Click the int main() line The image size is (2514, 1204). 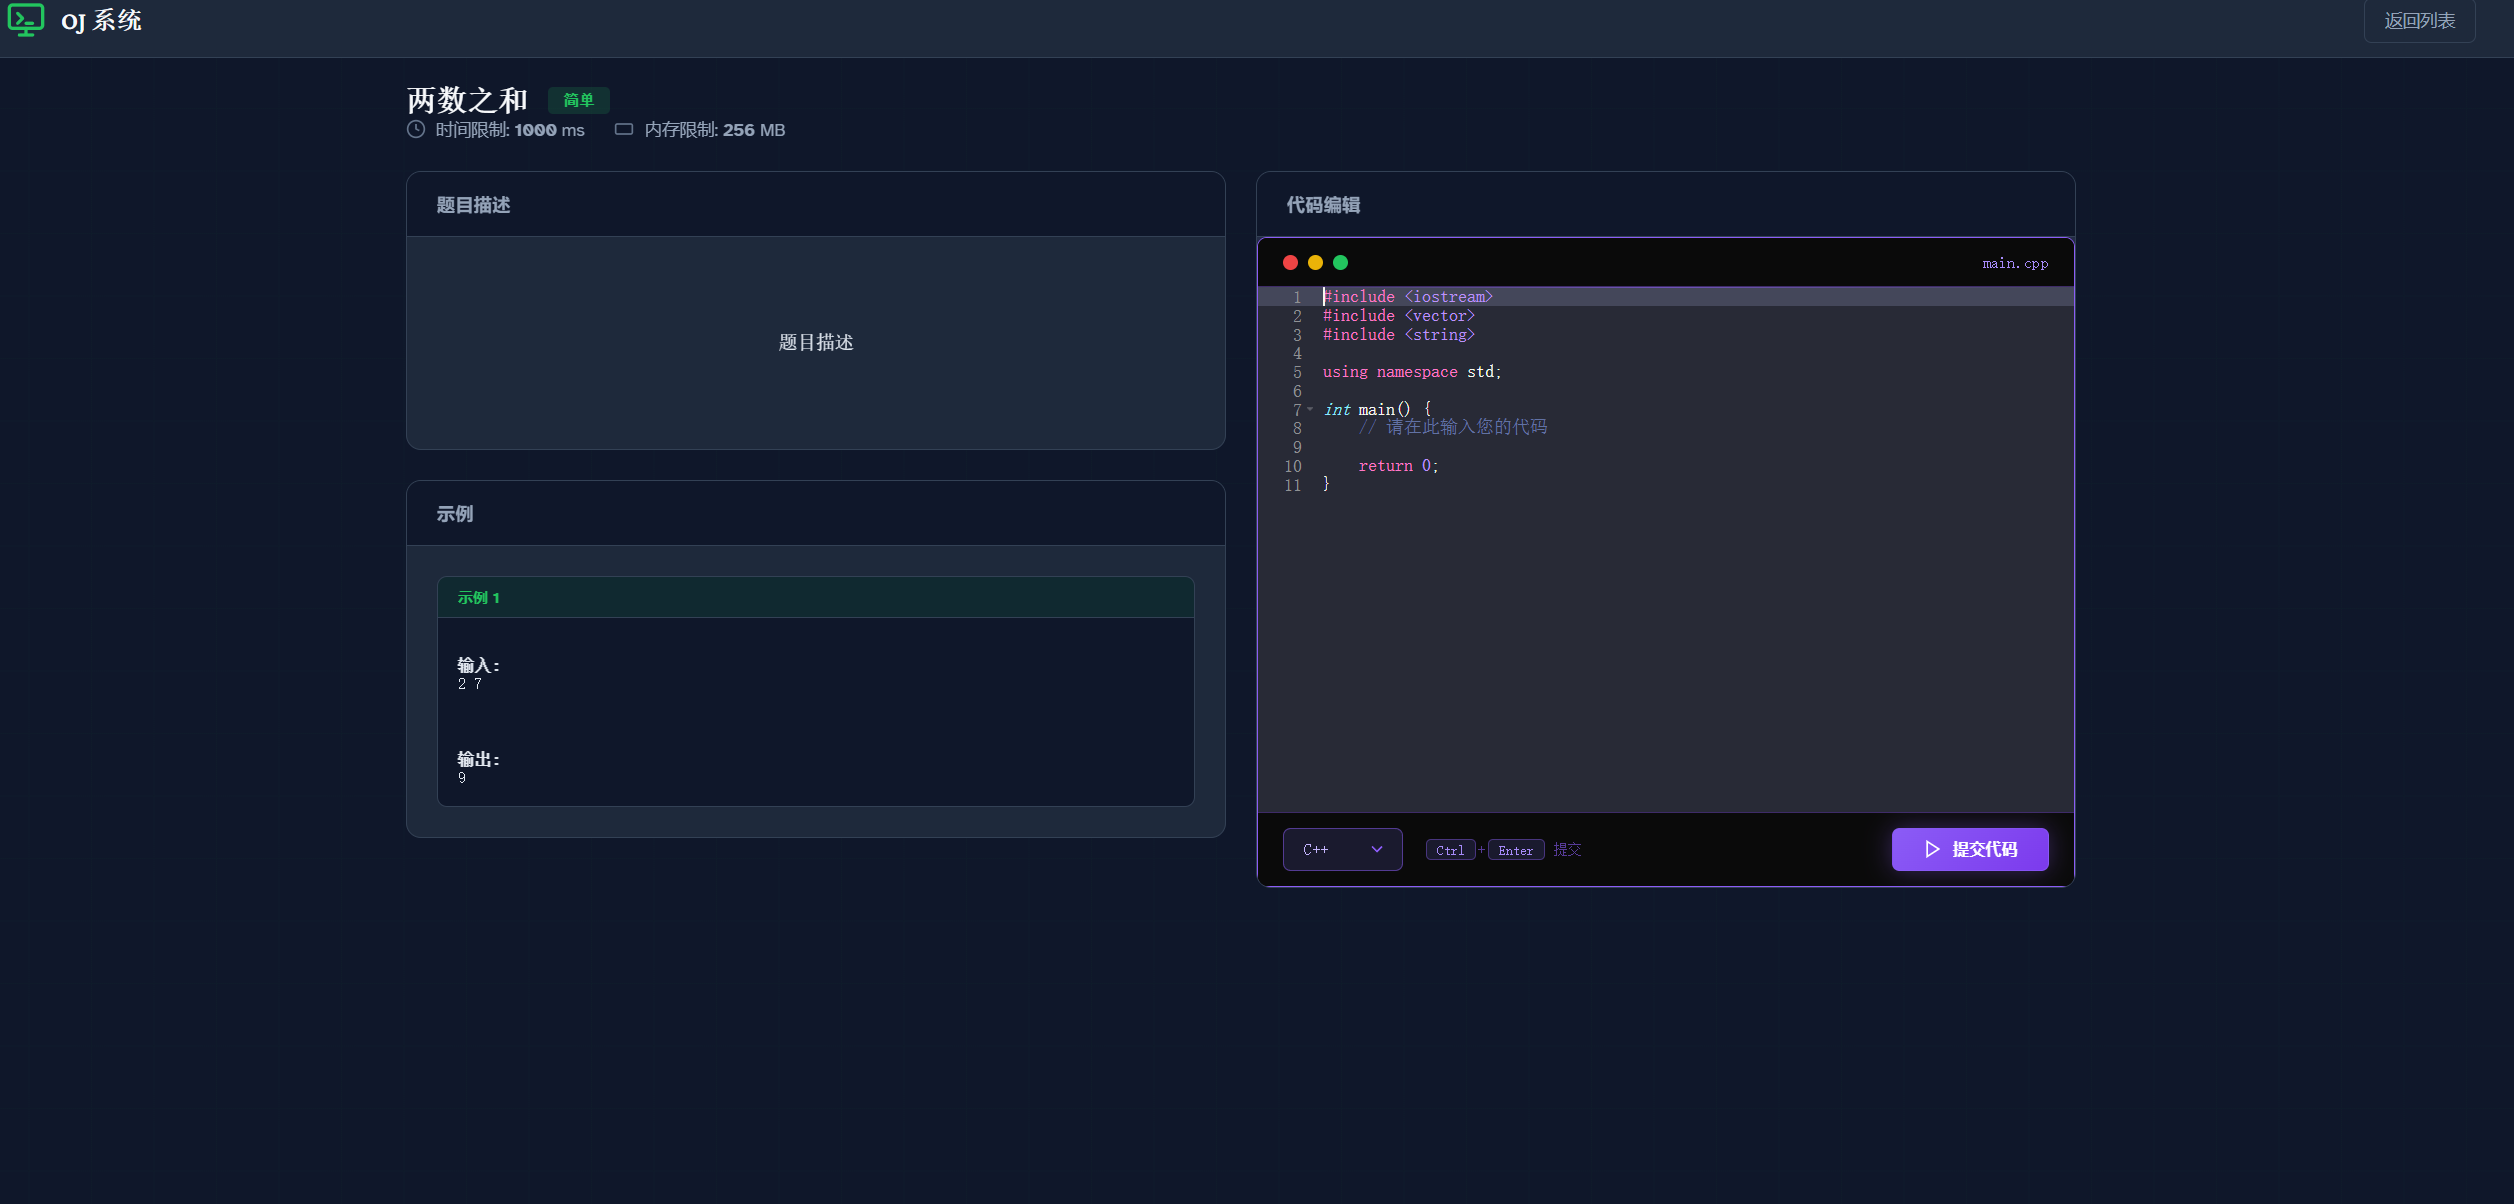click(x=1377, y=410)
